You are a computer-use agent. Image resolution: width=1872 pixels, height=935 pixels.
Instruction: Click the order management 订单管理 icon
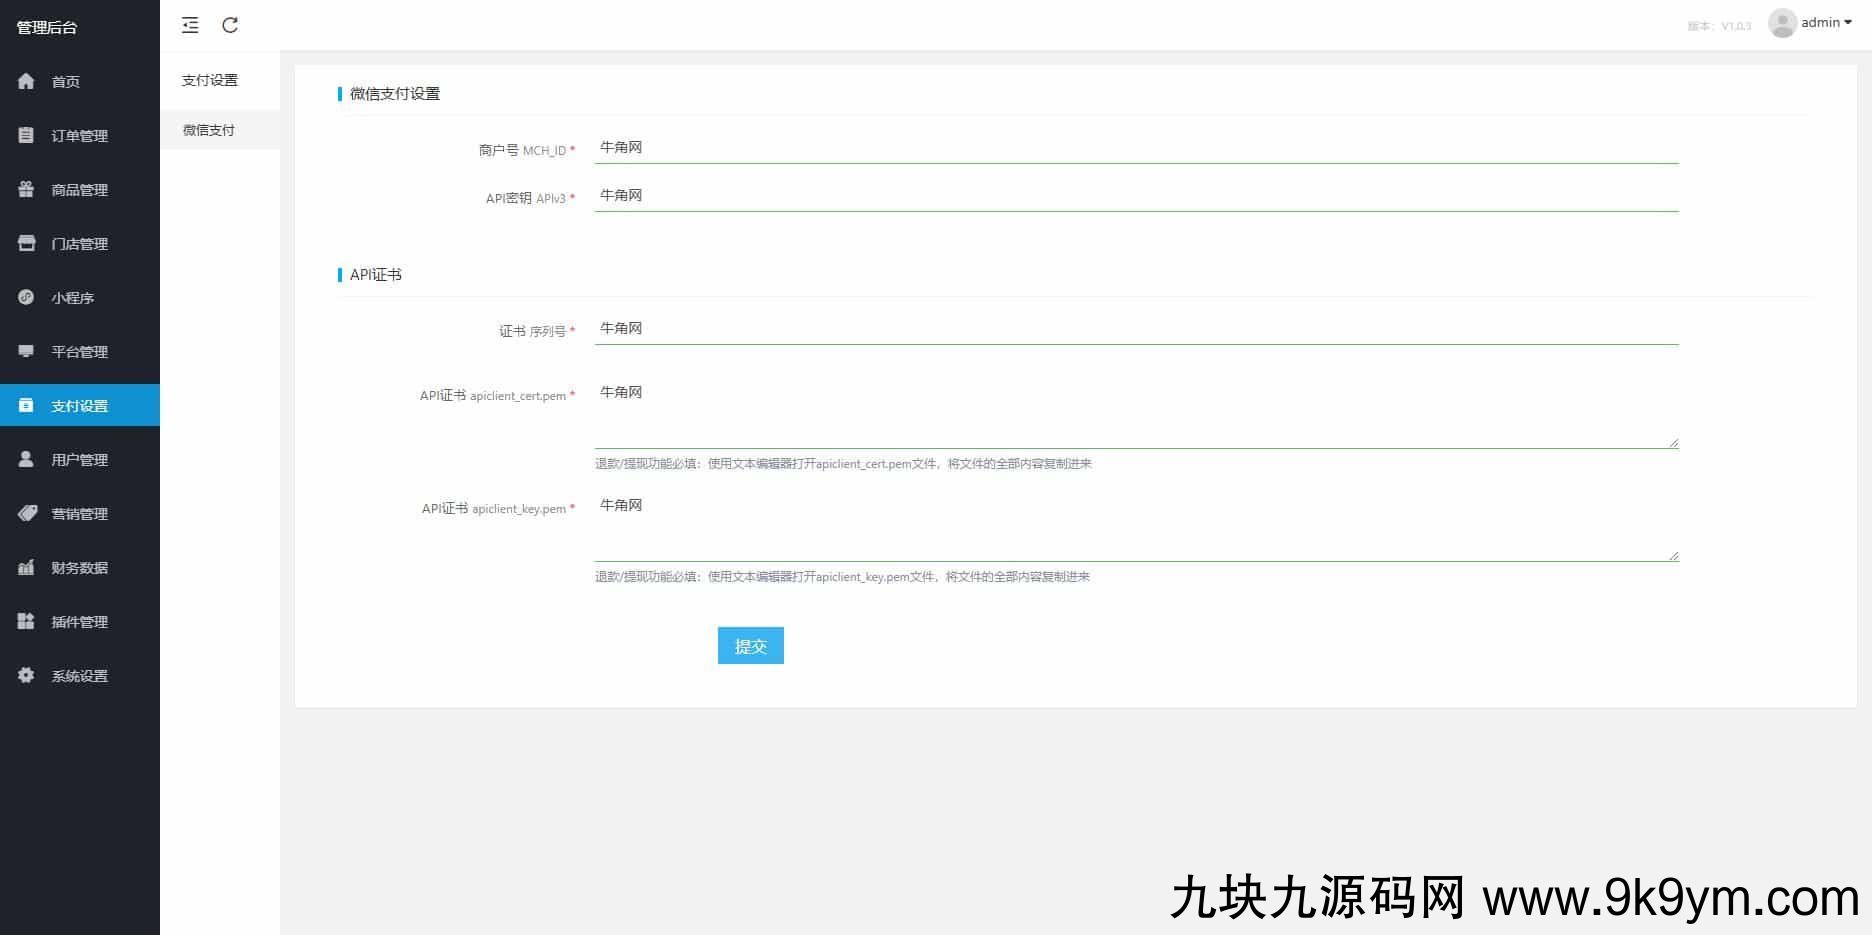click(26, 135)
